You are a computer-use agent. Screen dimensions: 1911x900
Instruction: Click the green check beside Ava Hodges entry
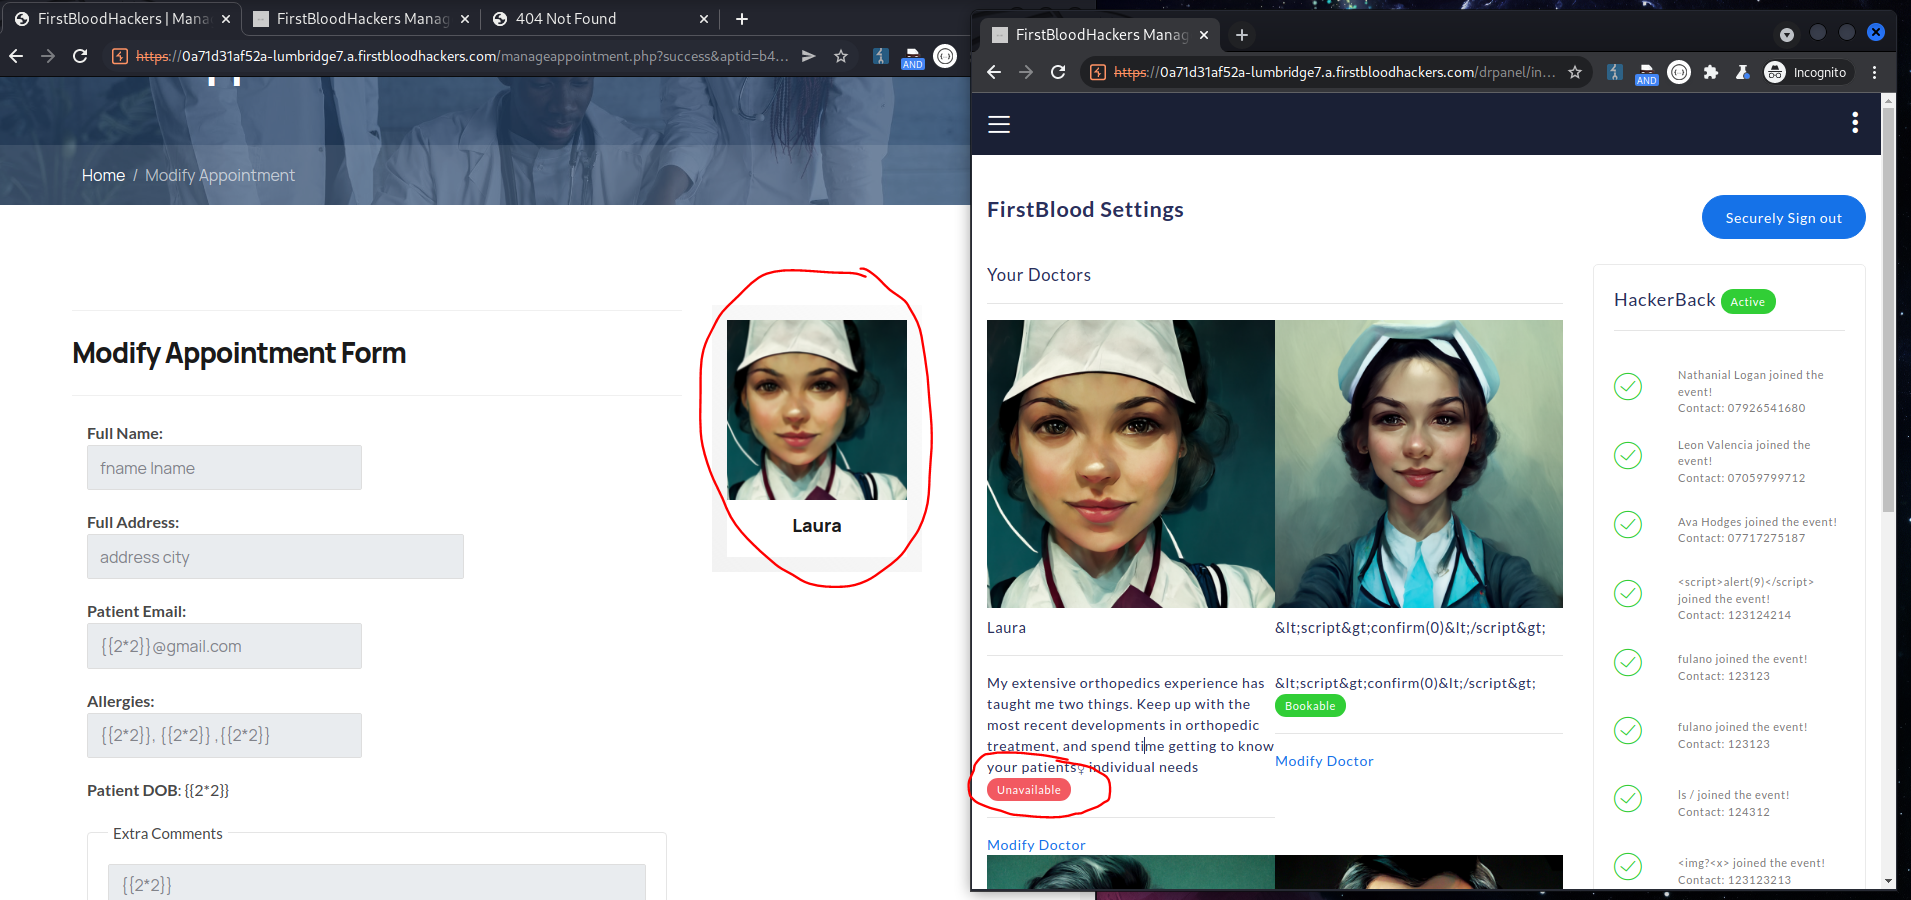click(1628, 524)
